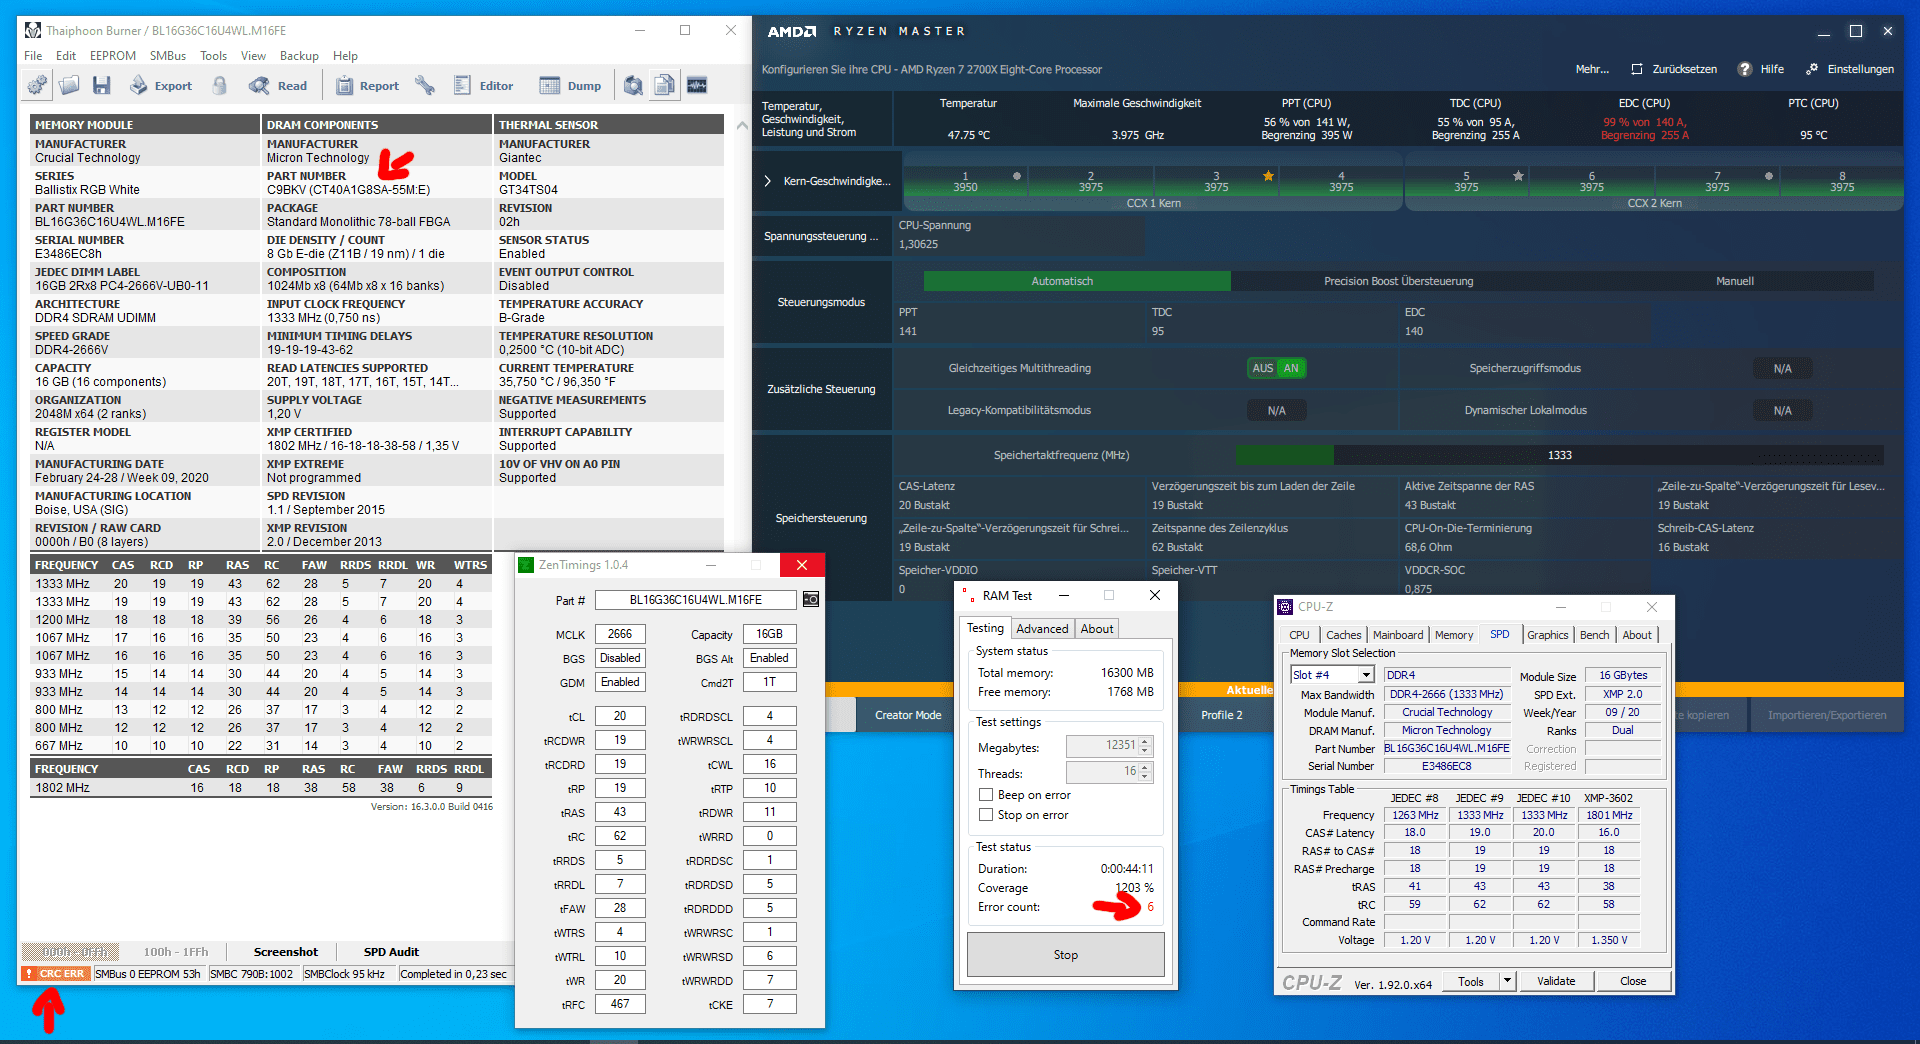This screenshot has height=1044, width=1920.
Task: Click the save floppy icon in Thaiphoon Burner
Action: click(x=101, y=86)
